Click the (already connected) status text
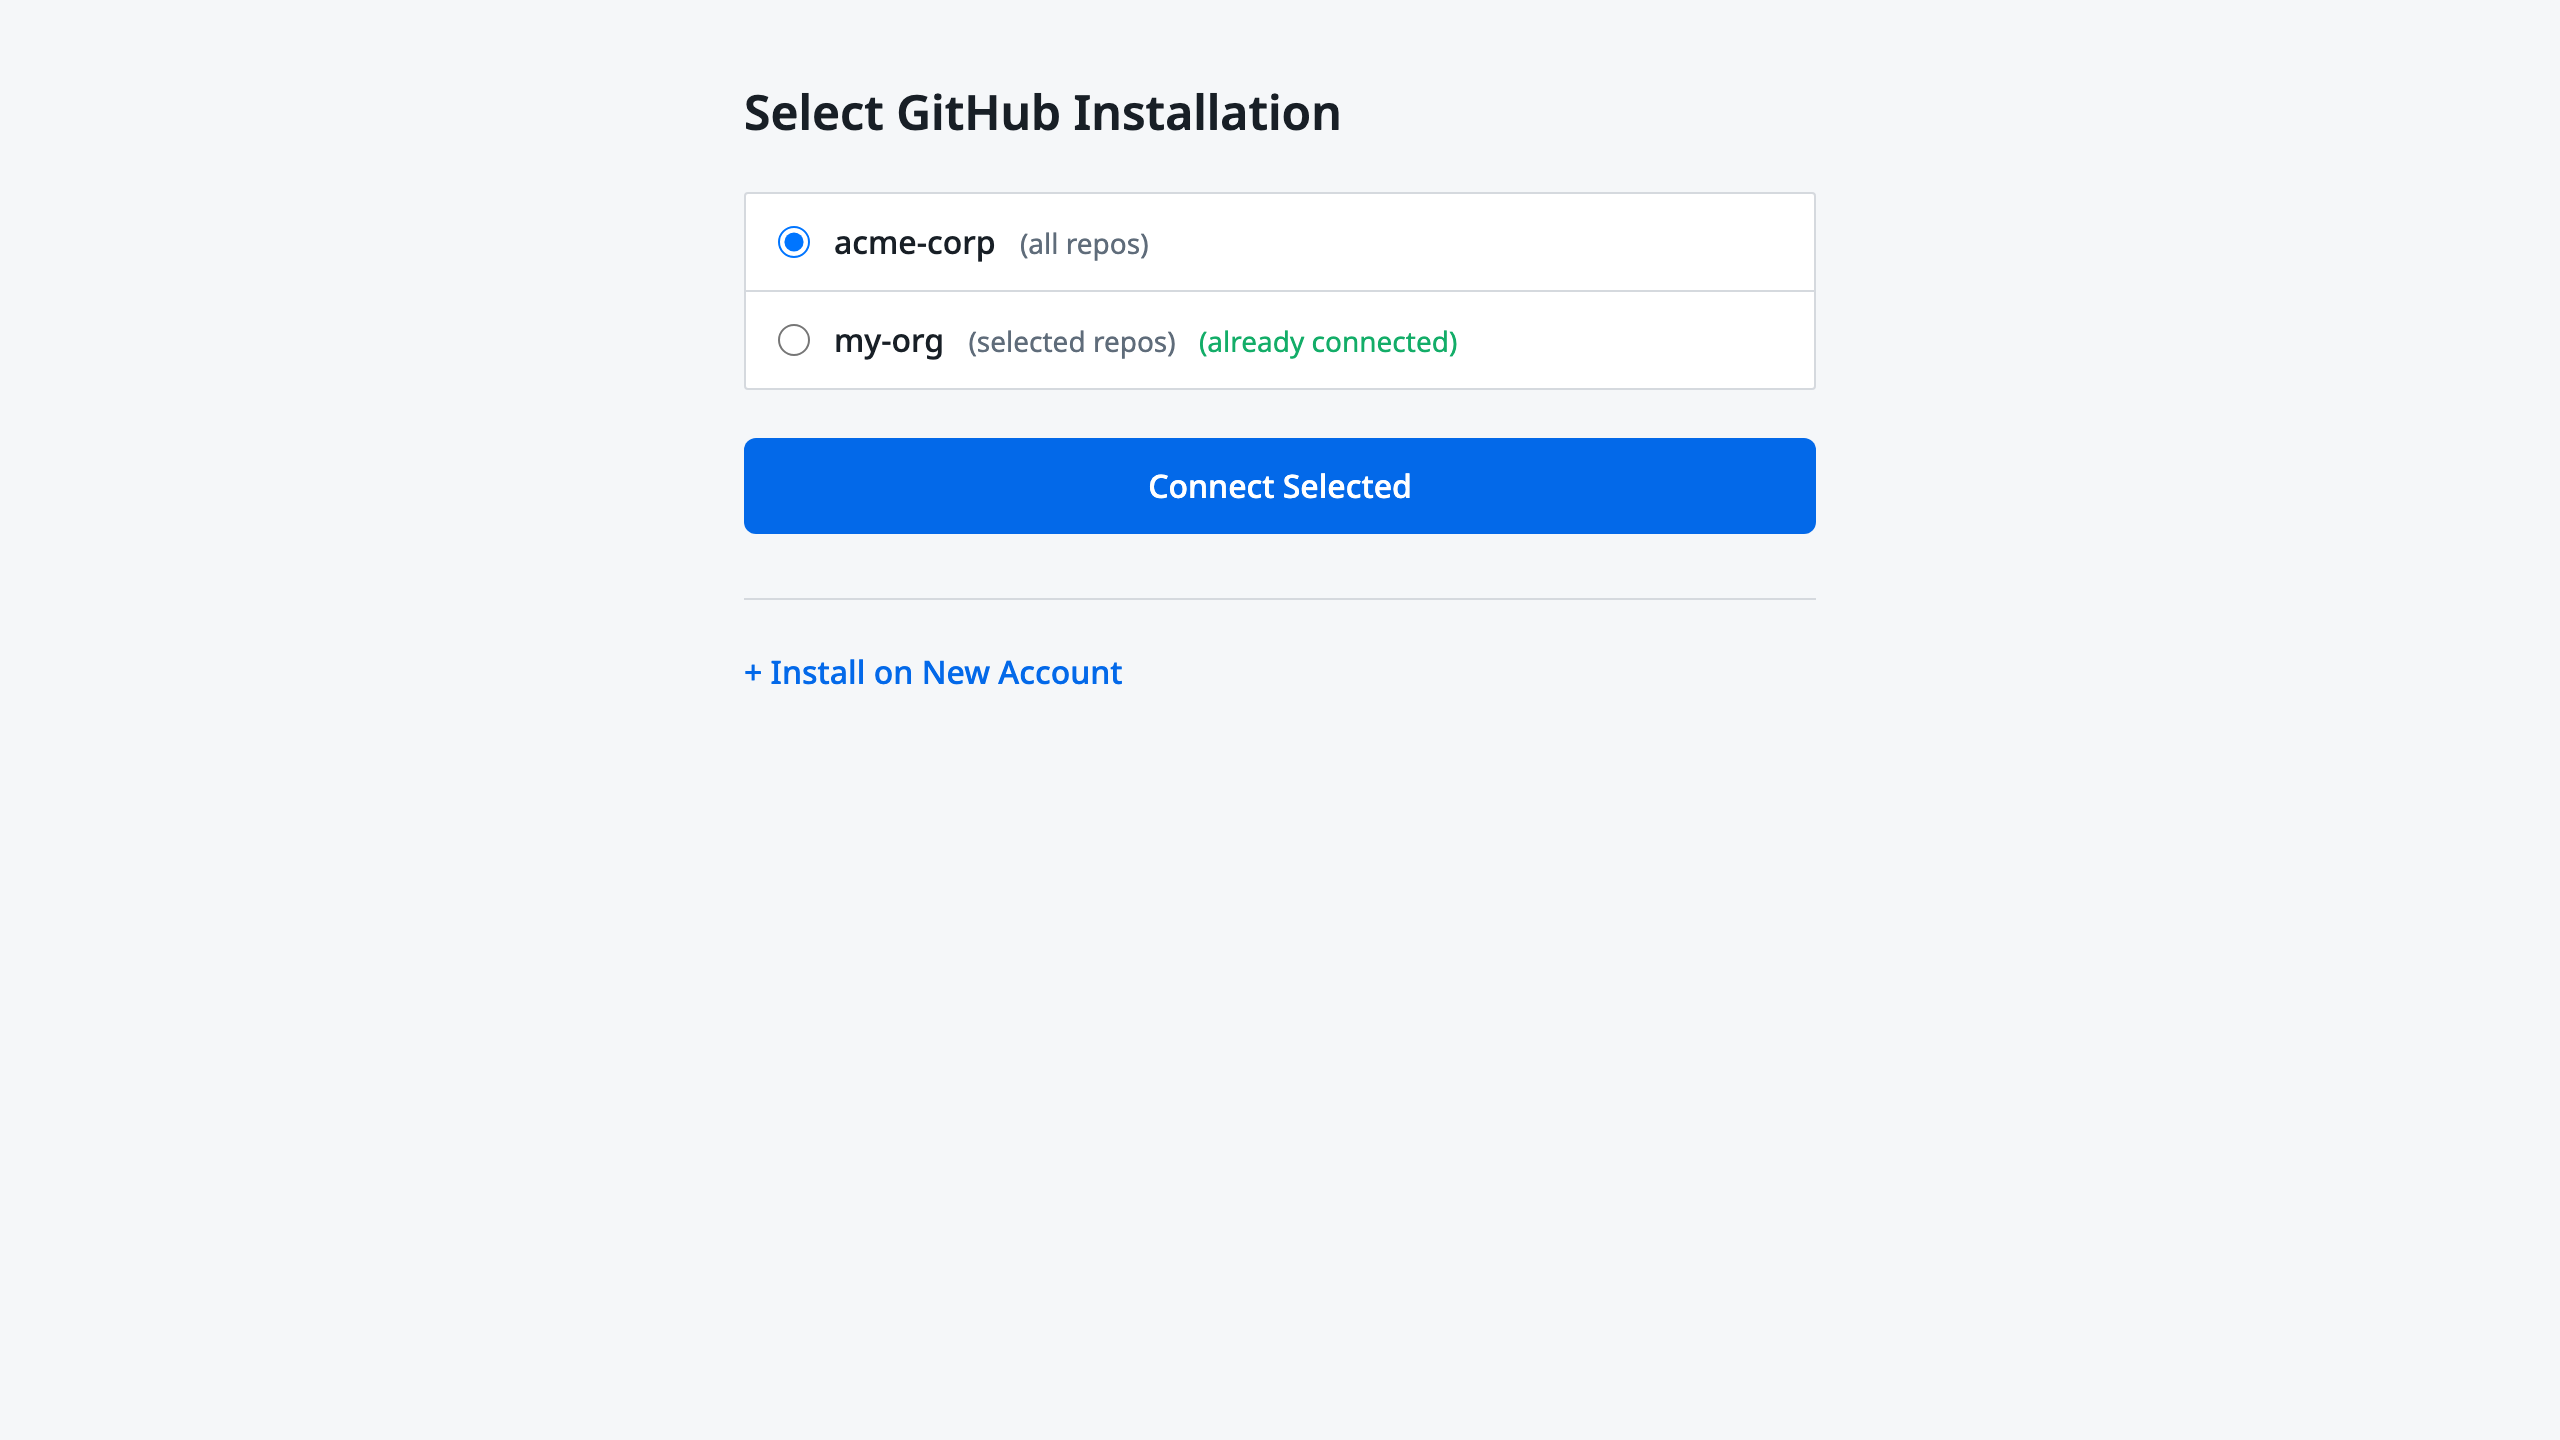This screenshot has width=2560, height=1440. (x=1328, y=341)
